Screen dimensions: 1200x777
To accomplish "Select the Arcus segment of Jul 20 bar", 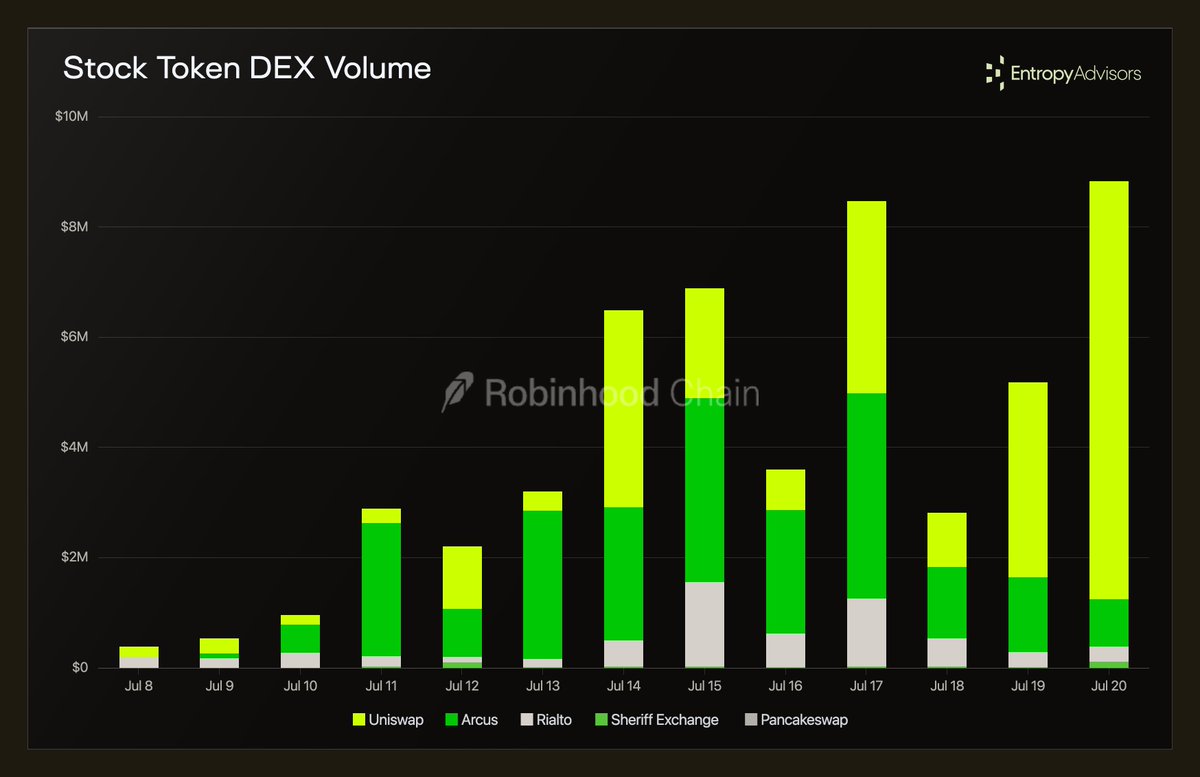I will (x=1108, y=623).
